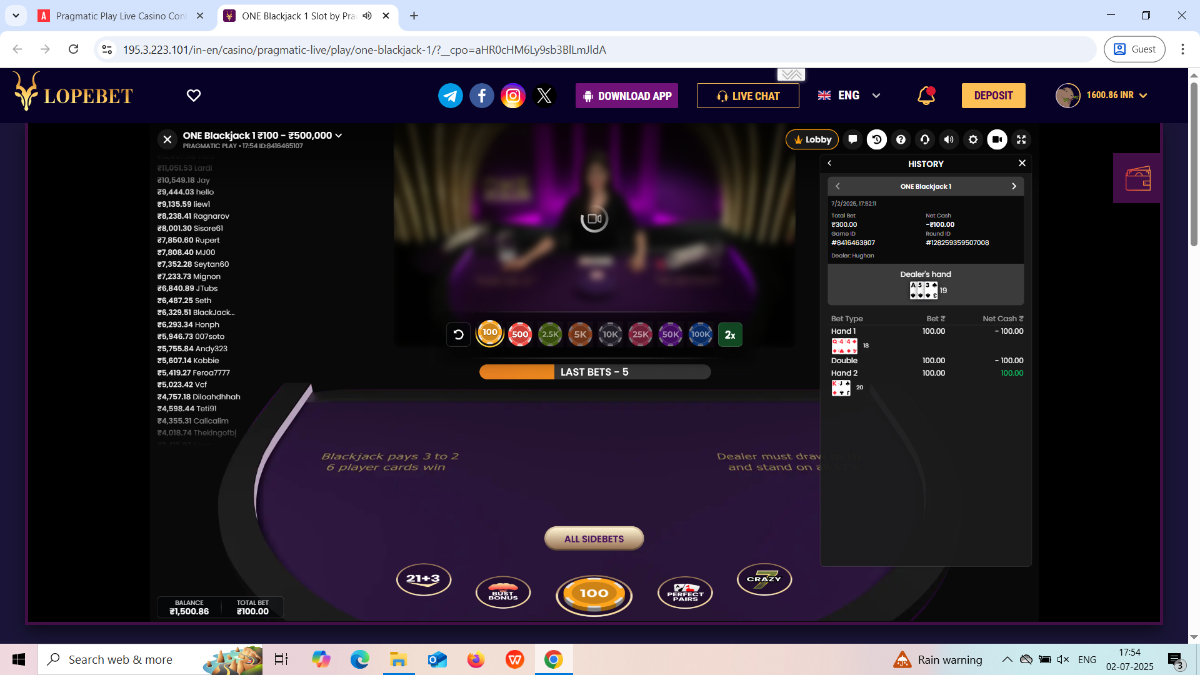The image size is (1200, 675).
Task: Select the 100K chip
Action: 700,334
